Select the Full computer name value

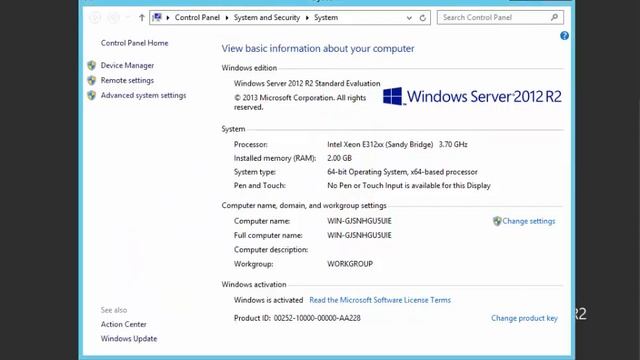tap(359, 235)
